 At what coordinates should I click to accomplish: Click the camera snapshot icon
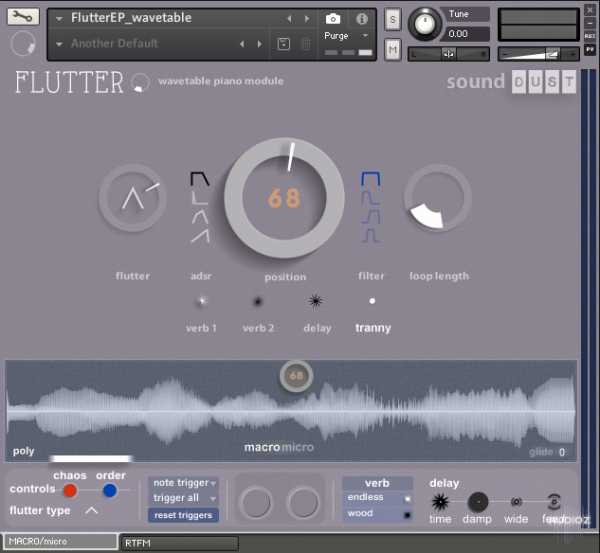pyautogui.click(x=333, y=19)
